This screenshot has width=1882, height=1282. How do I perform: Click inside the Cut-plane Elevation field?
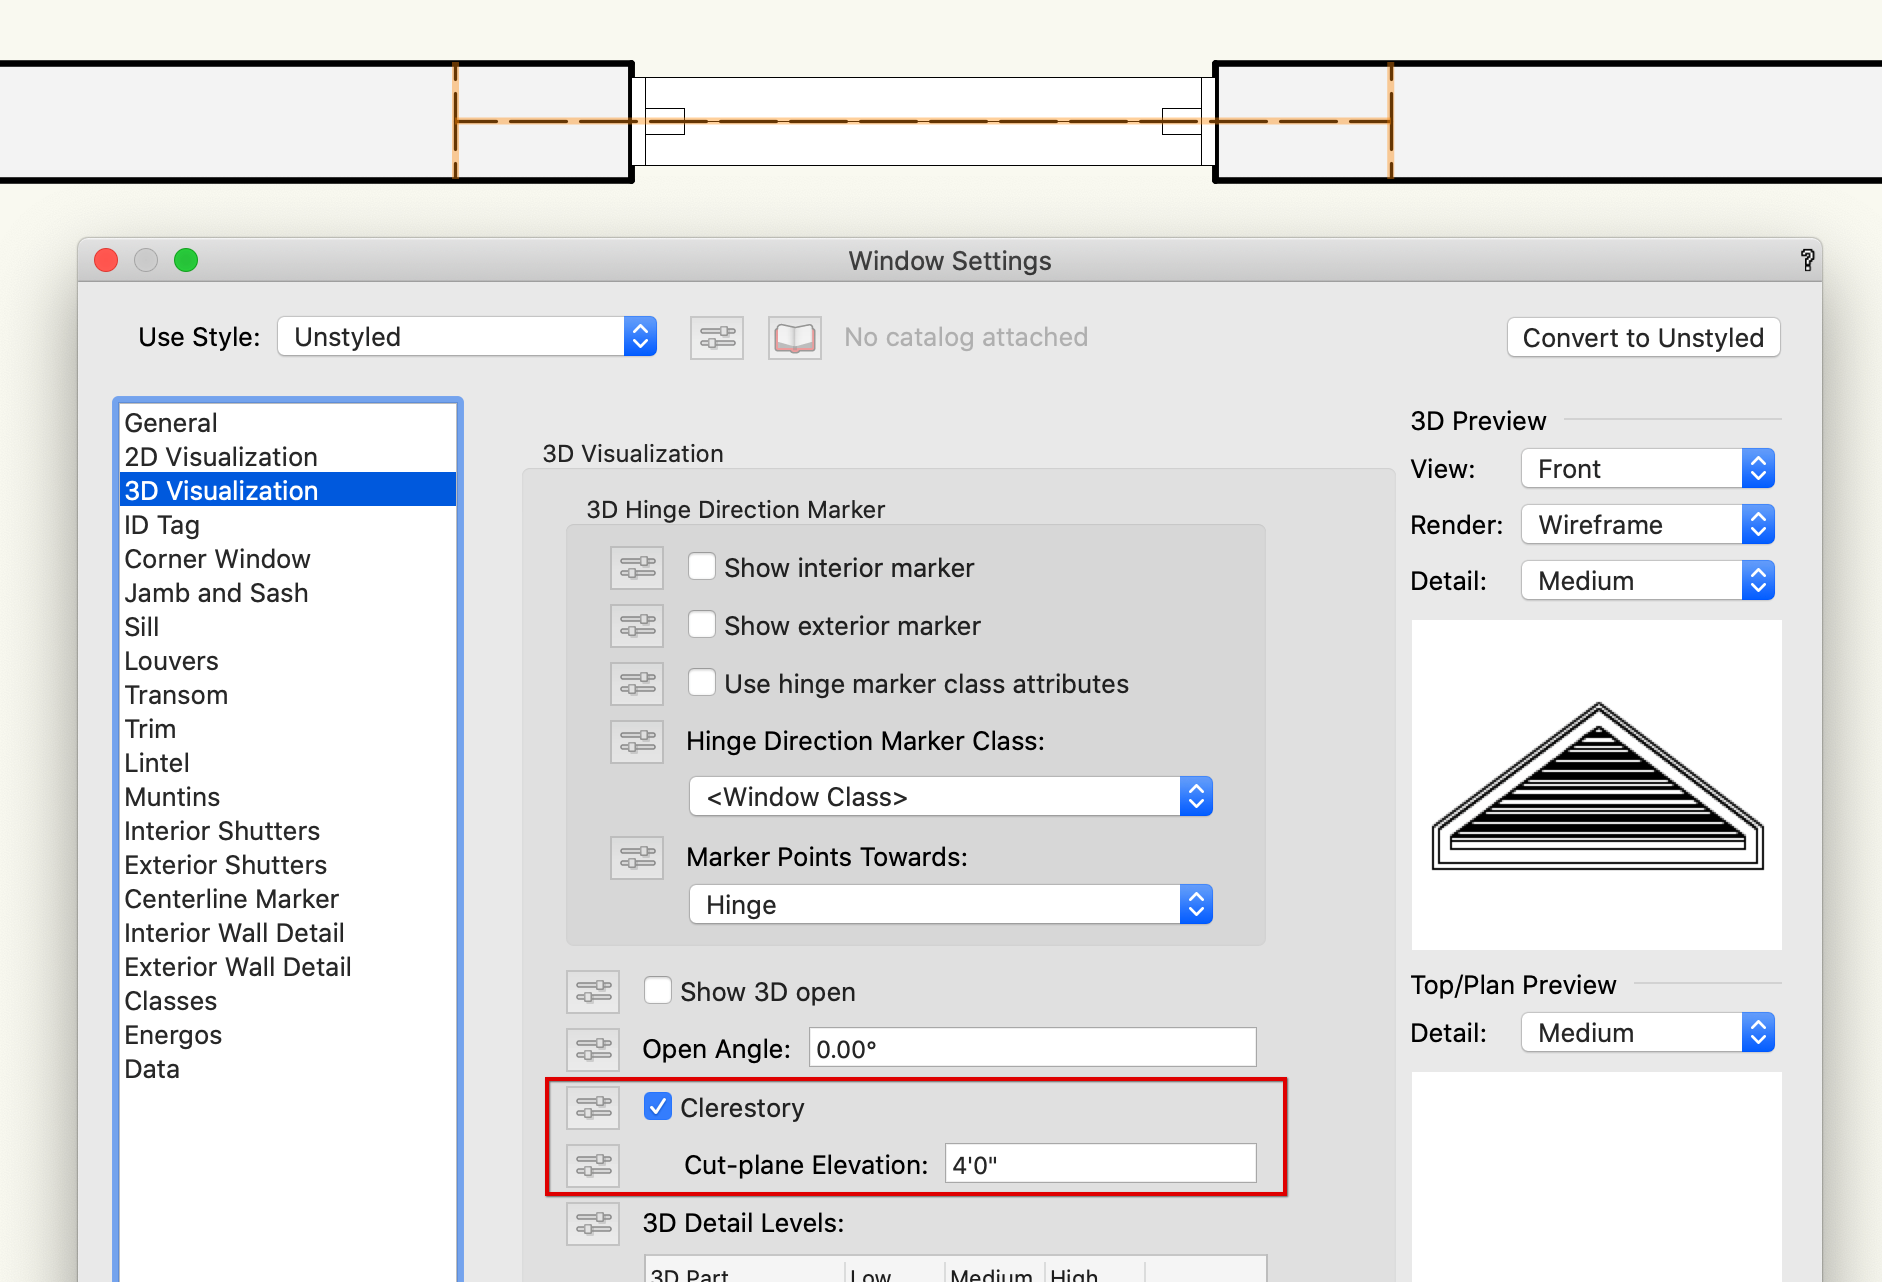pos(1098,1163)
